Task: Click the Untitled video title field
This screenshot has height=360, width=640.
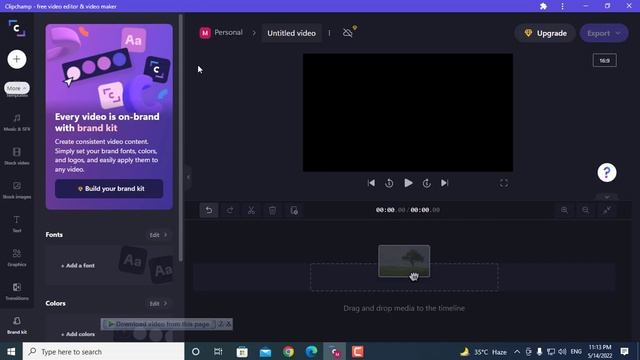Action: click(x=291, y=33)
